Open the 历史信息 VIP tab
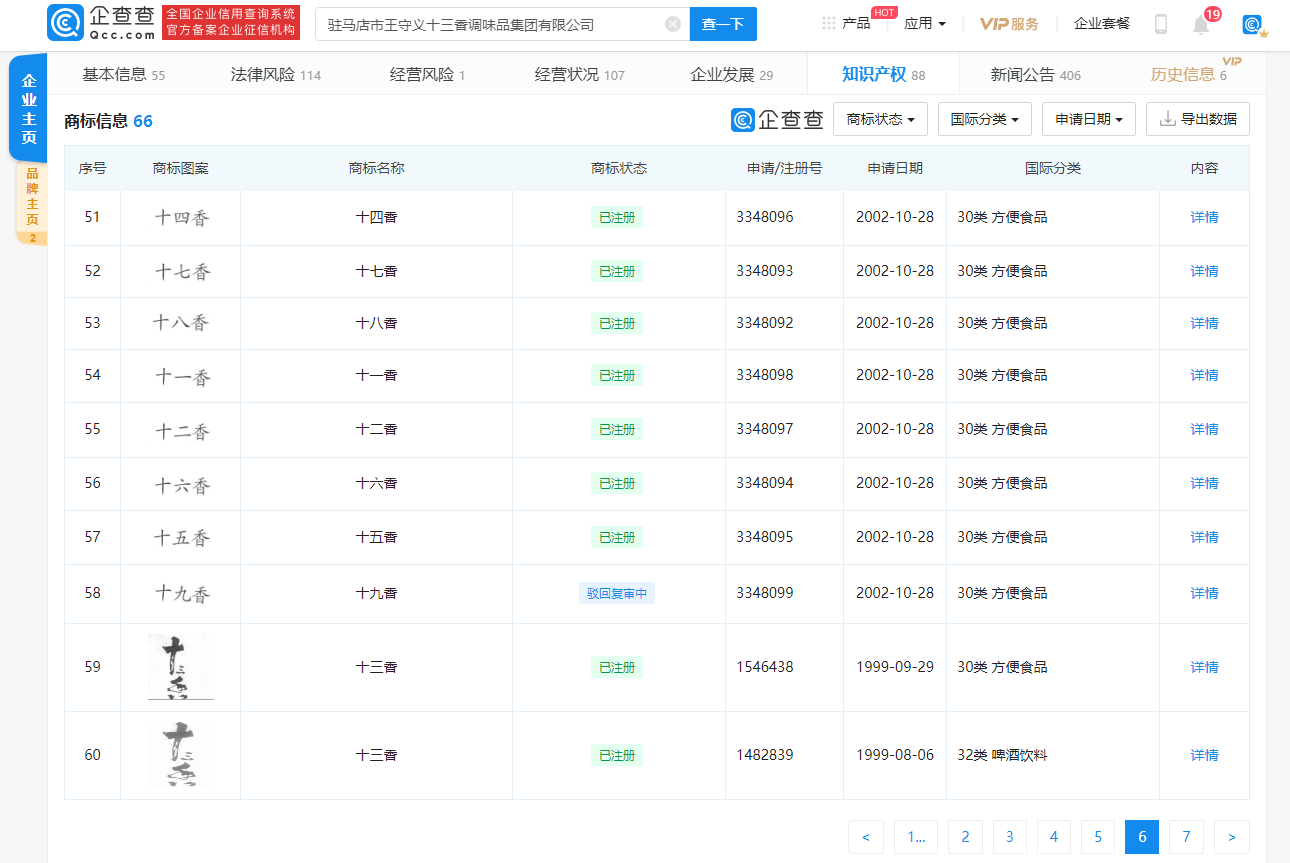The width and height of the screenshot is (1290, 863). pos(1189,74)
